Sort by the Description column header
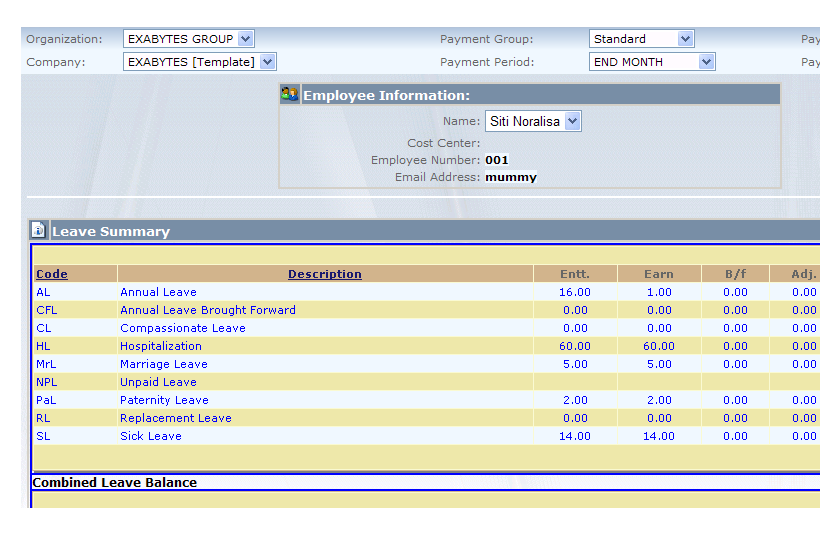This screenshot has height=559, width=820. [325, 274]
